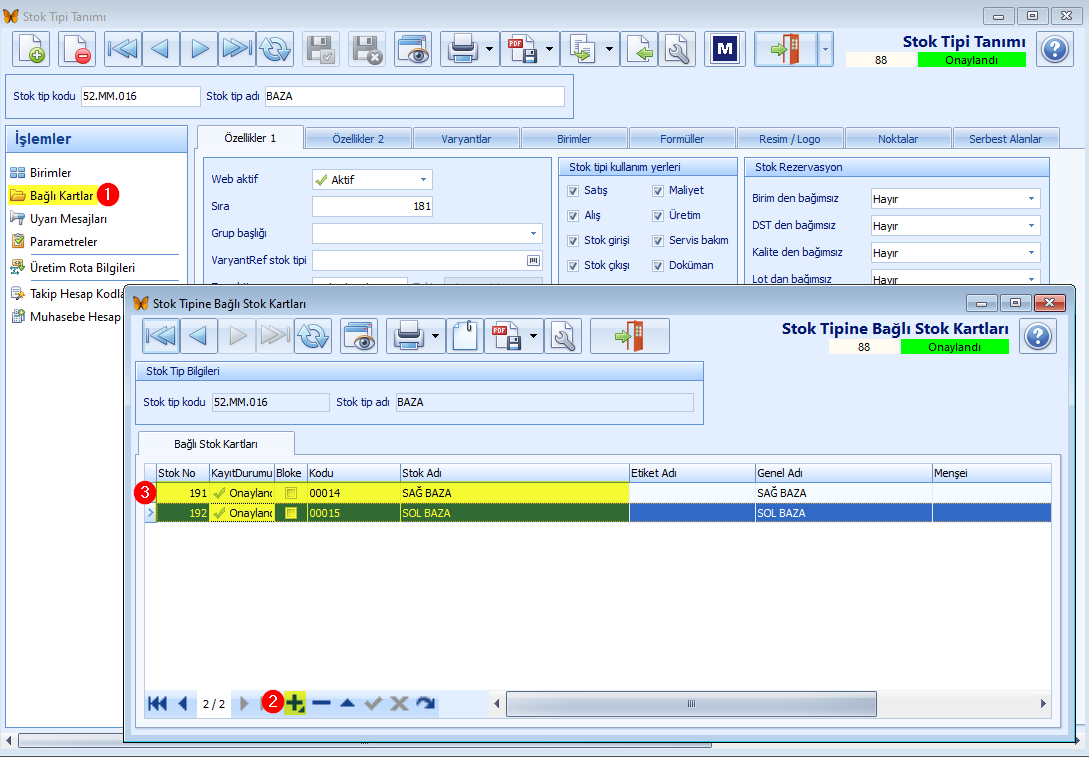Expand the PDF export dropdown arrow in main toolbar
Screen dimensions: 1089x757
click(549, 49)
